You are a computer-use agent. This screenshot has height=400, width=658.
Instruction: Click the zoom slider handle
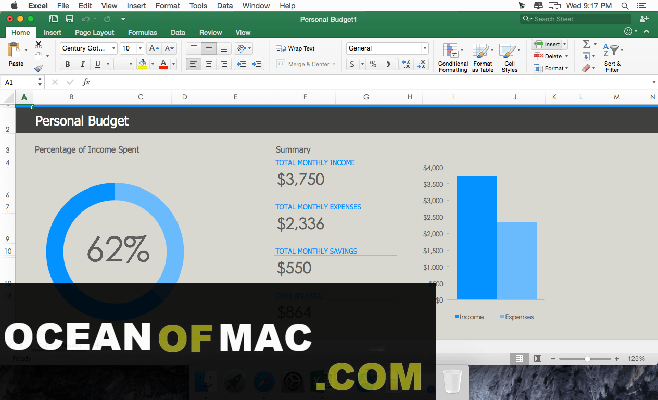point(587,358)
